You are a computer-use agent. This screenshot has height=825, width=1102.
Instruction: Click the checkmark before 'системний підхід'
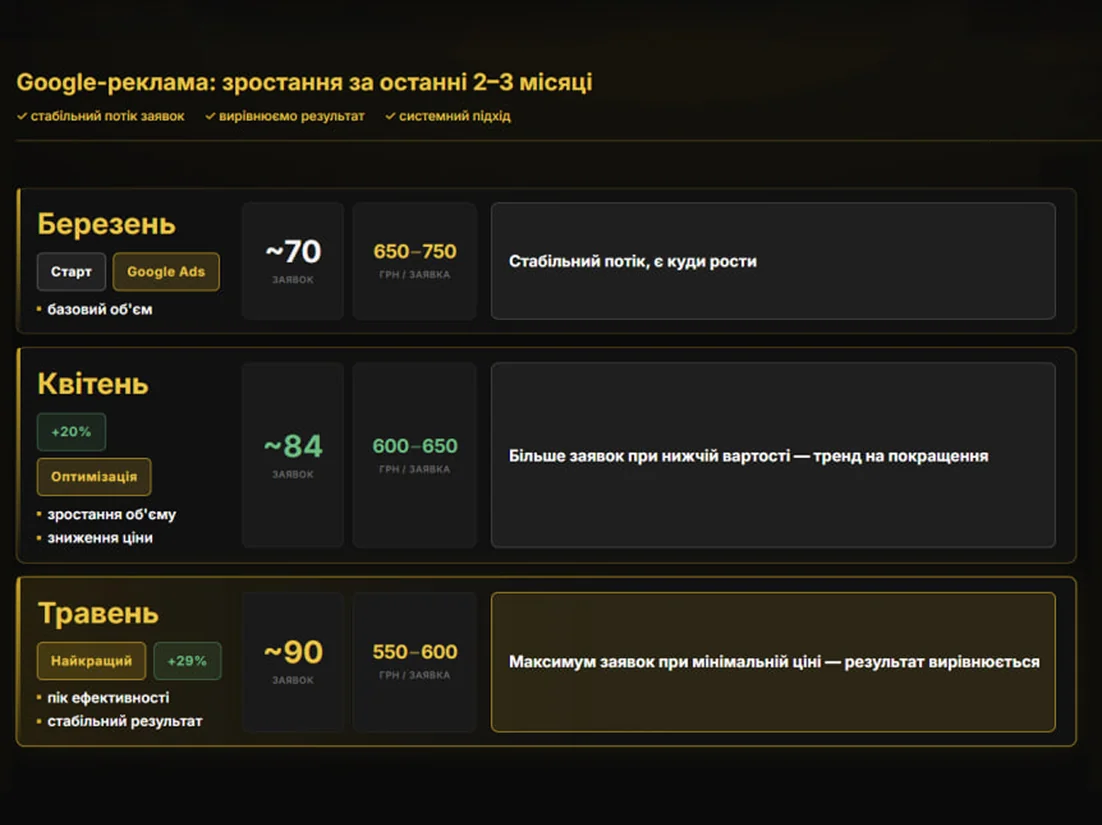(390, 116)
